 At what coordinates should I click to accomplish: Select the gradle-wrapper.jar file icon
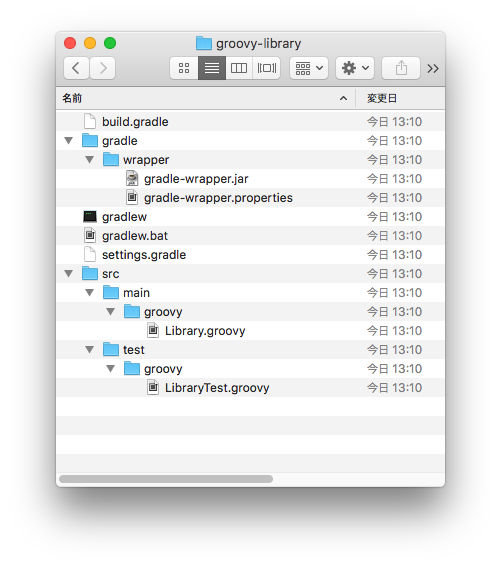click(x=132, y=178)
